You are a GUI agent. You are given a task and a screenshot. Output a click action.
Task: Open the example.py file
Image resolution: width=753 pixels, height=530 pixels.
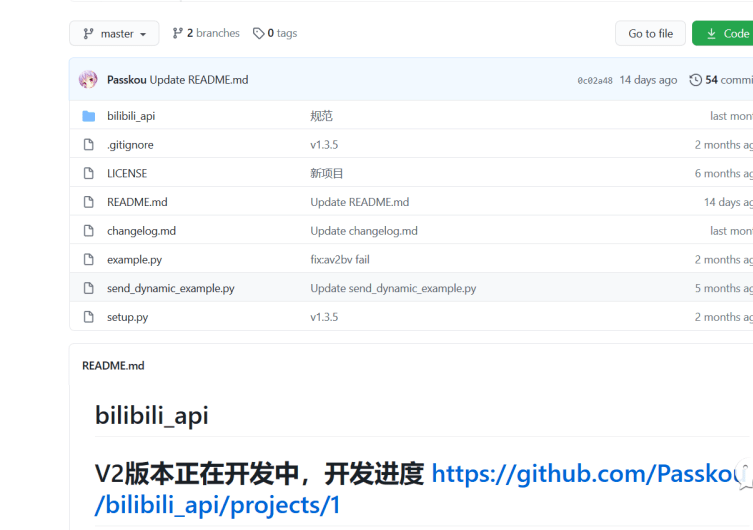134,260
